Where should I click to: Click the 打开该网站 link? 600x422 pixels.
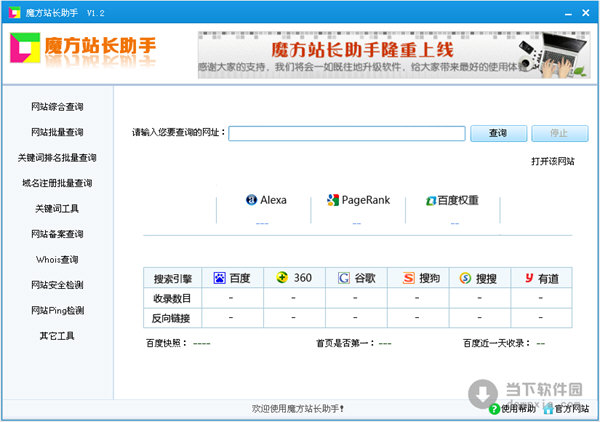(553, 161)
